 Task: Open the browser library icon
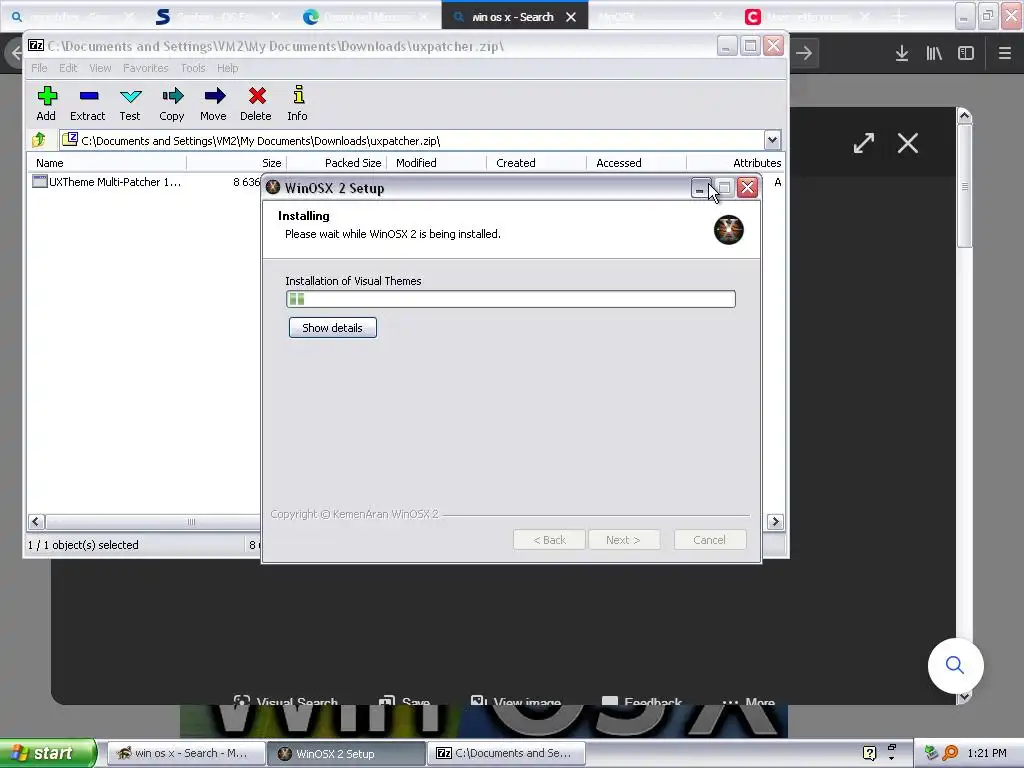[934, 54]
